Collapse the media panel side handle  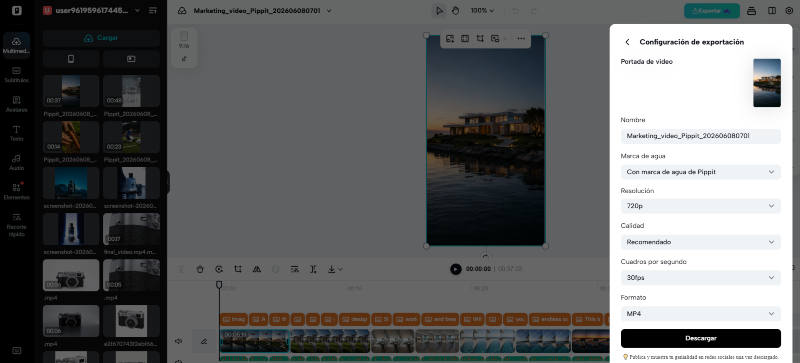[168, 182]
